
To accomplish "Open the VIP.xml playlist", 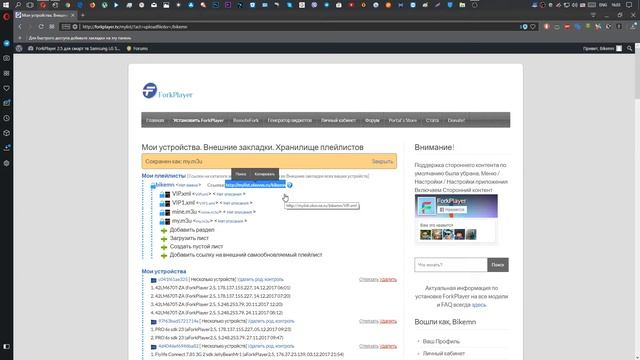I will point(181,194).
